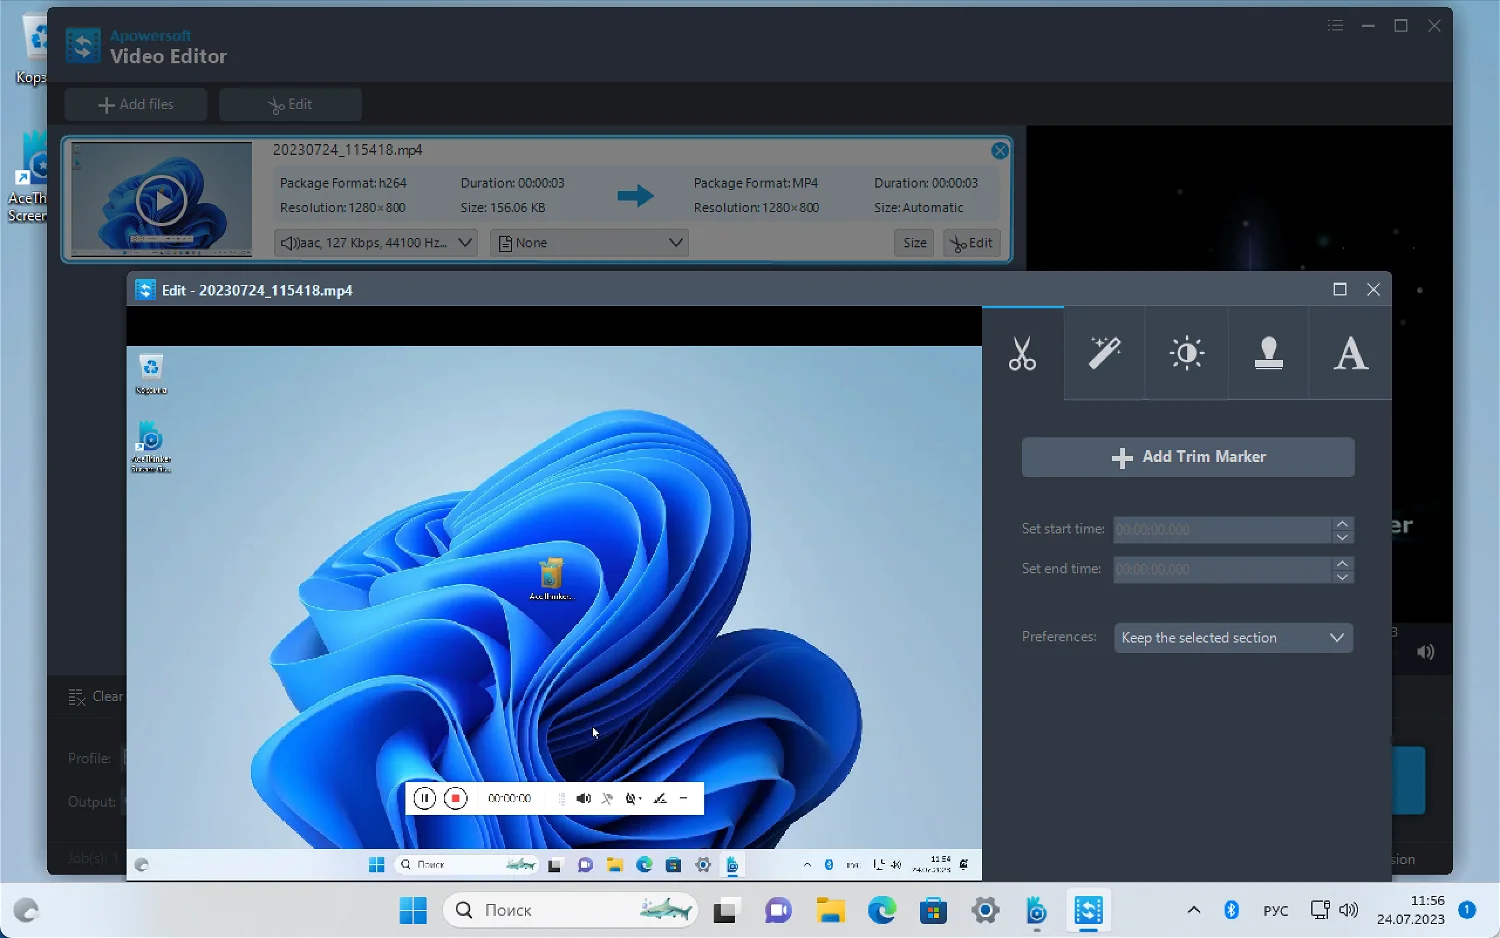Open the Trim scissors tab
Image resolution: width=1500 pixels, height=938 pixels.
tap(1022, 353)
